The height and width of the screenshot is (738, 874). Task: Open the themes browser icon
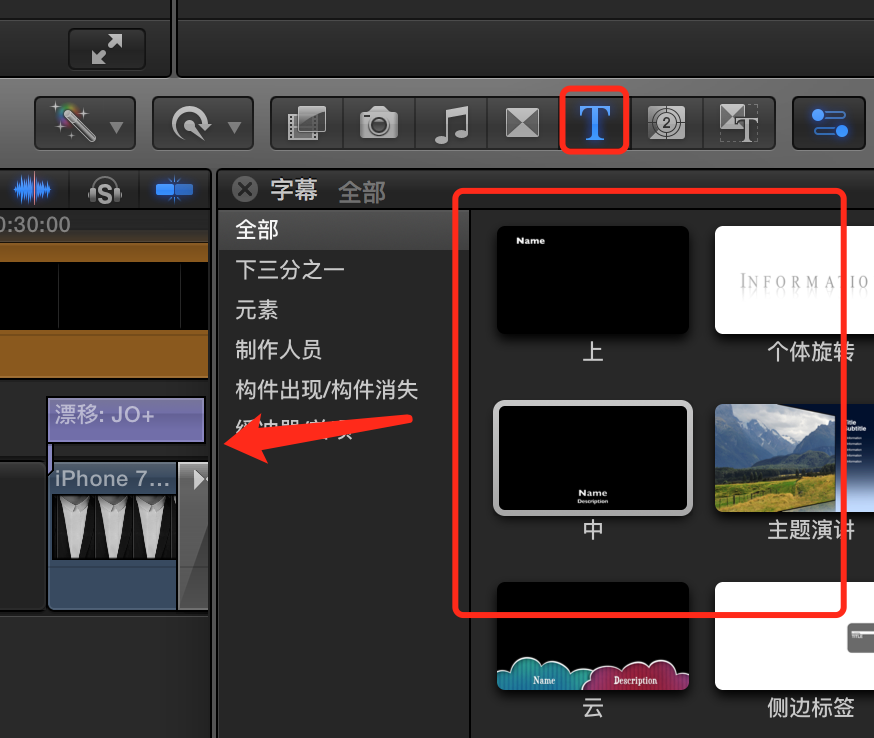click(x=739, y=123)
